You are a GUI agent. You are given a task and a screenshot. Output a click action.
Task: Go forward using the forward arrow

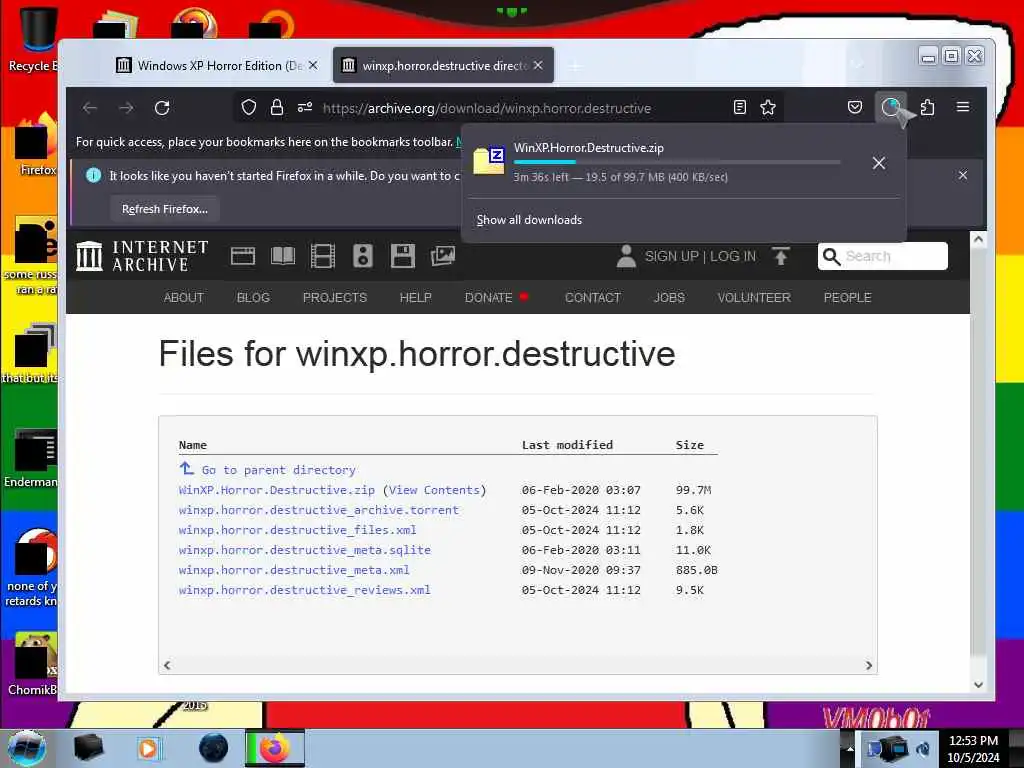[126, 108]
